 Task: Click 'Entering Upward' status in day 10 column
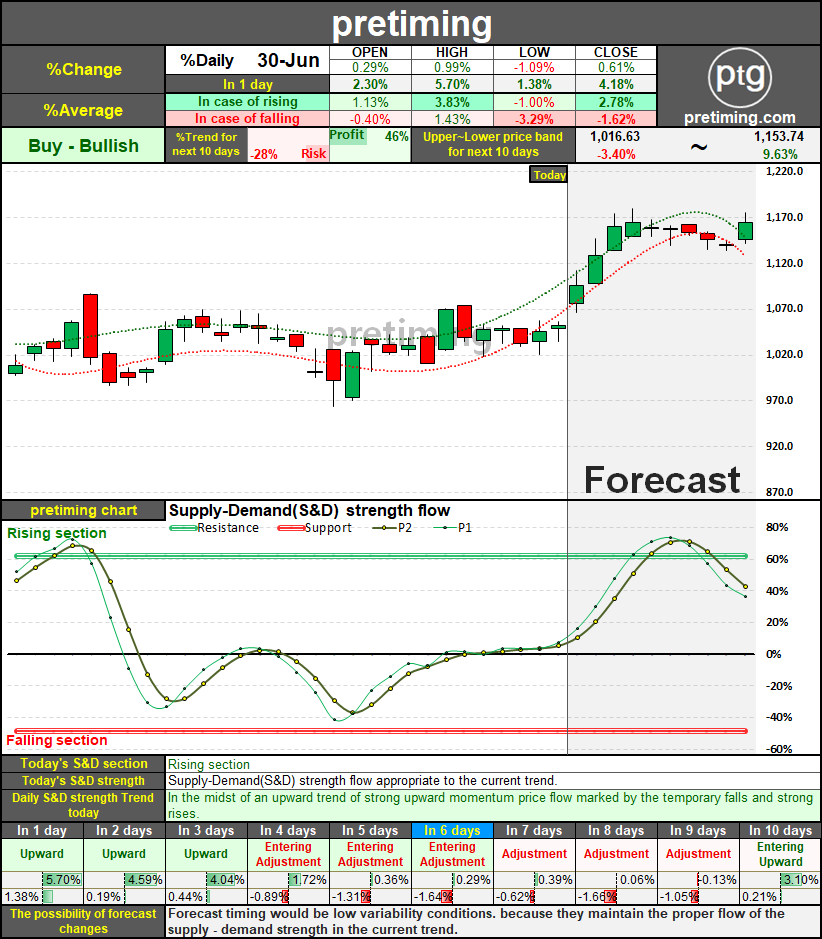(780, 855)
